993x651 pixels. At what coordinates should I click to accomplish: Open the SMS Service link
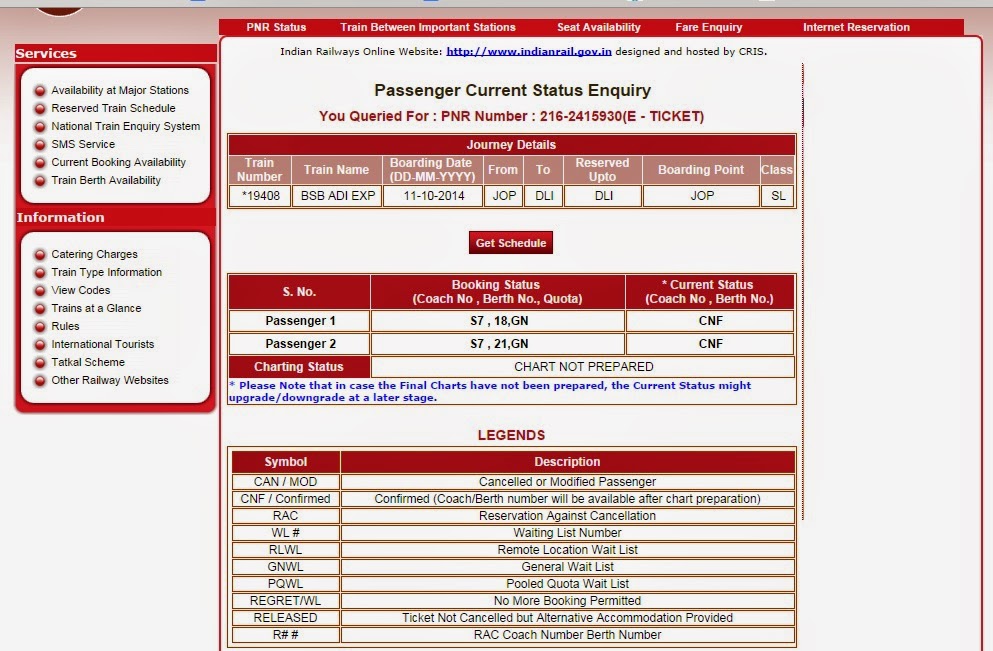(x=83, y=144)
